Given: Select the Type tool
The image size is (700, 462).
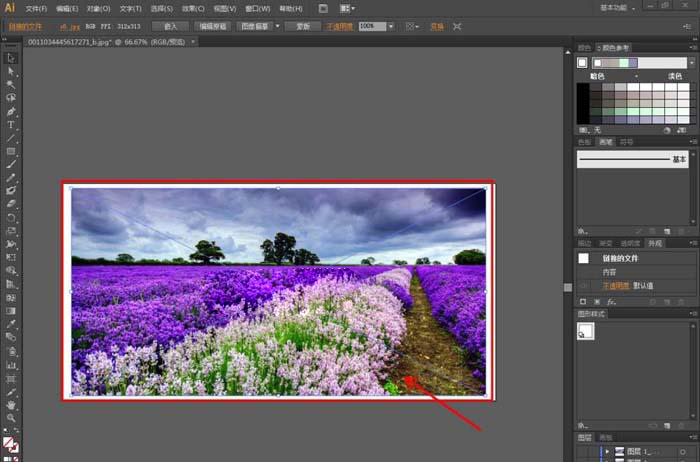Looking at the screenshot, I should pyautogui.click(x=11, y=125).
